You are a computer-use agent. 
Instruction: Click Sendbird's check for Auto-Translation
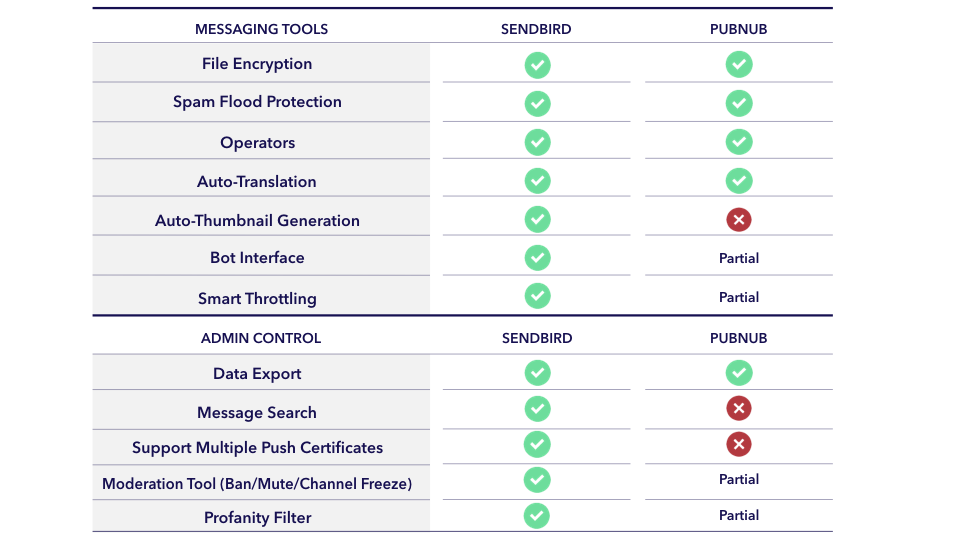[x=538, y=181]
